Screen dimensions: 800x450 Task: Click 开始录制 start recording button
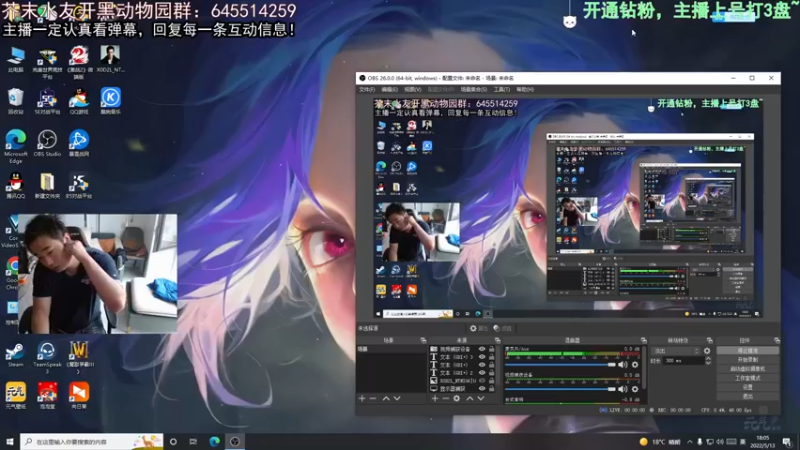point(747,360)
